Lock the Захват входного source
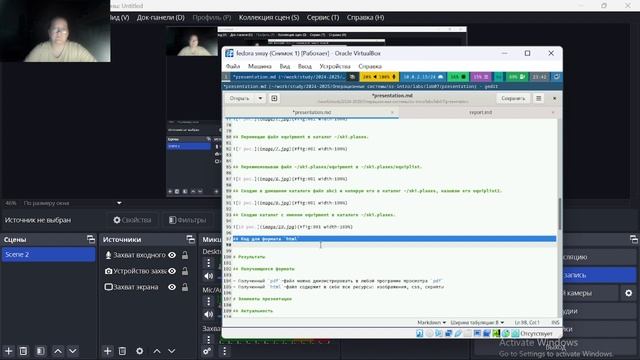 pos(185,255)
